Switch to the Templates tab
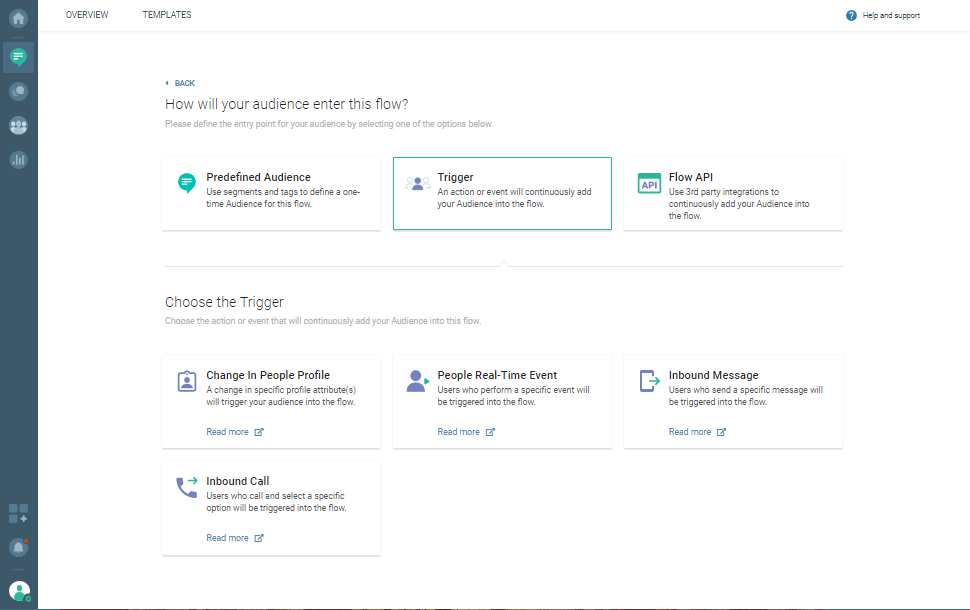Screen dimensions: 970x610 click(x=167, y=15)
